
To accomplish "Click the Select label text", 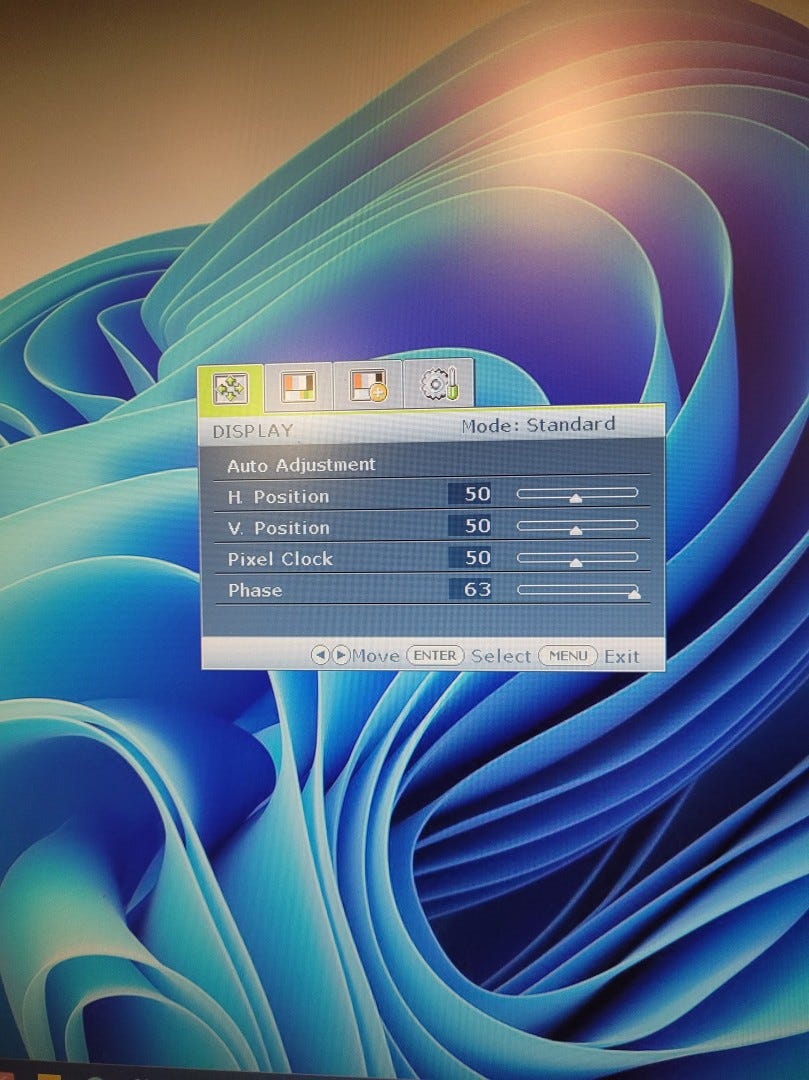I will (501, 656).
